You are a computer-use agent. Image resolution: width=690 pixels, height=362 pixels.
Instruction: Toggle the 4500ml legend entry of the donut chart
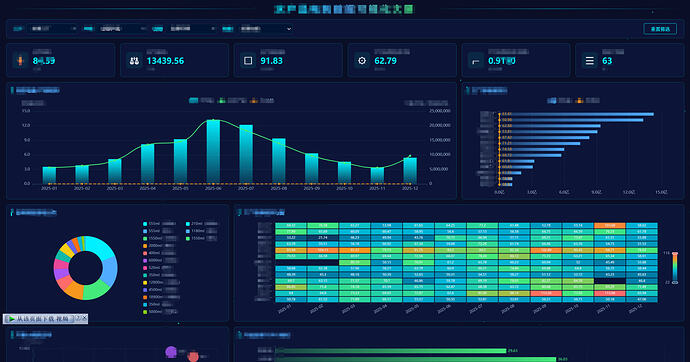click(160, 290)
